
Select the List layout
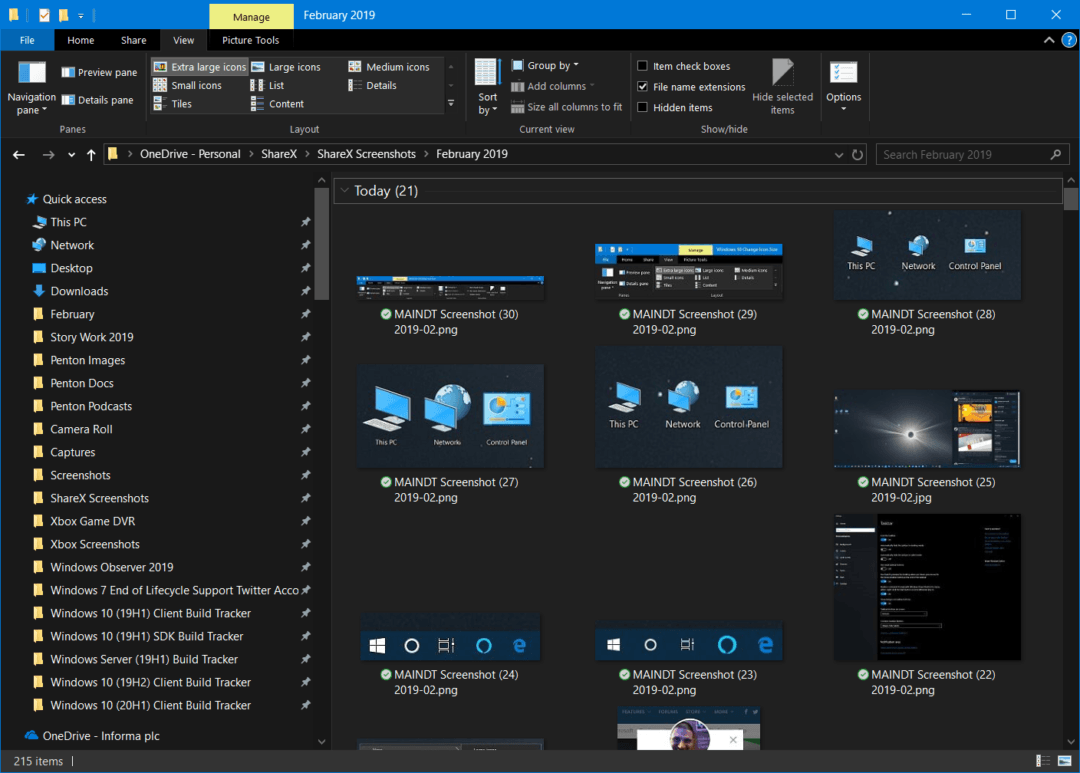coord(276,85)
